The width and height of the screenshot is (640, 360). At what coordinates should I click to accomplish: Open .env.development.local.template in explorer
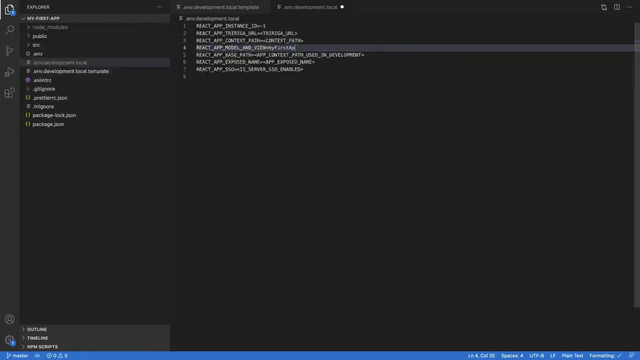click(71, 71)
